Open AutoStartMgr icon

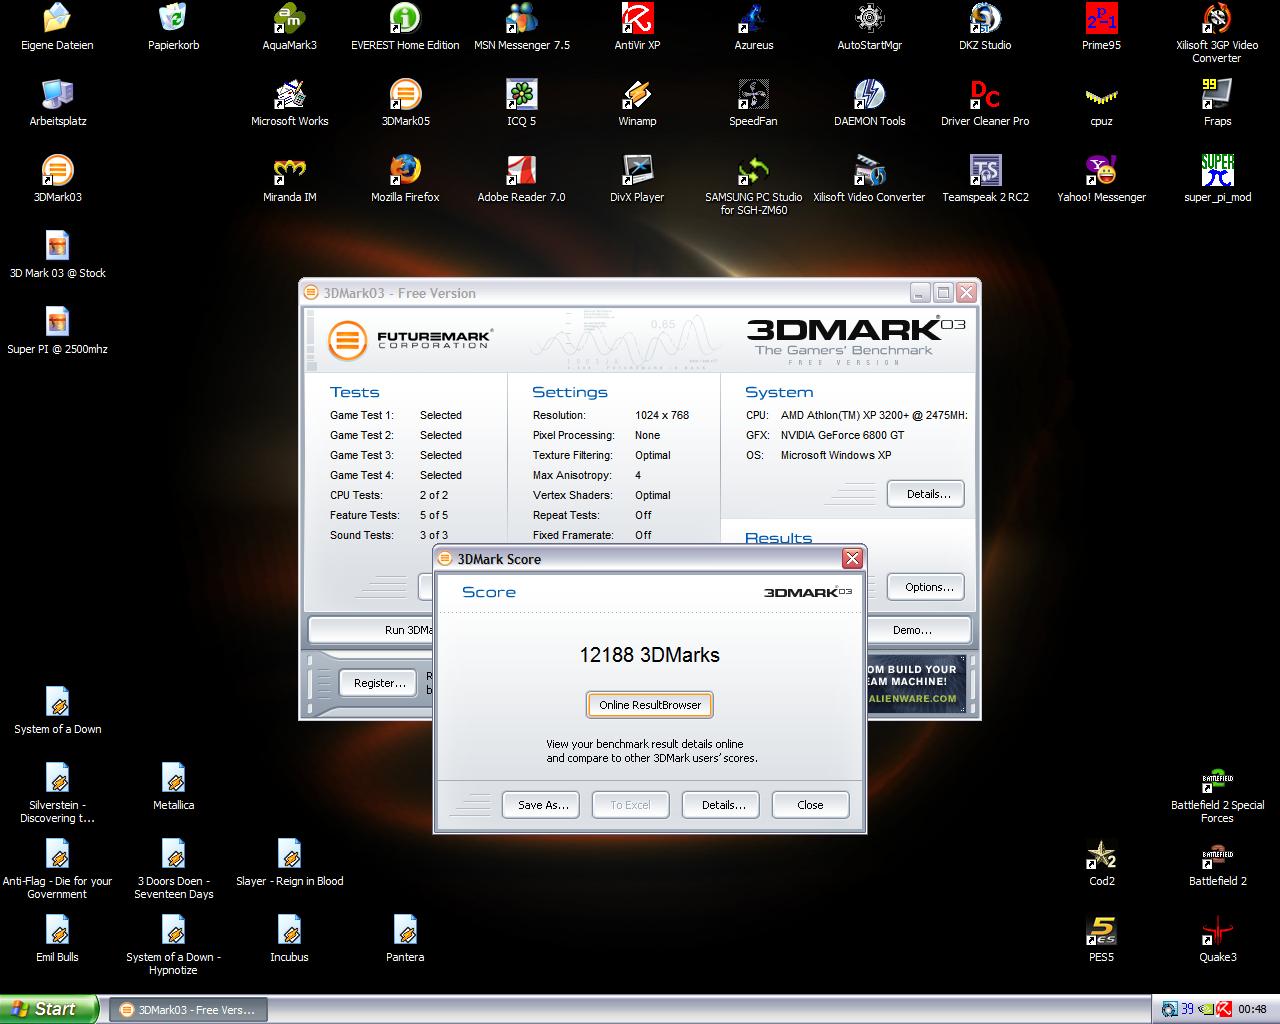coord(869,27)
